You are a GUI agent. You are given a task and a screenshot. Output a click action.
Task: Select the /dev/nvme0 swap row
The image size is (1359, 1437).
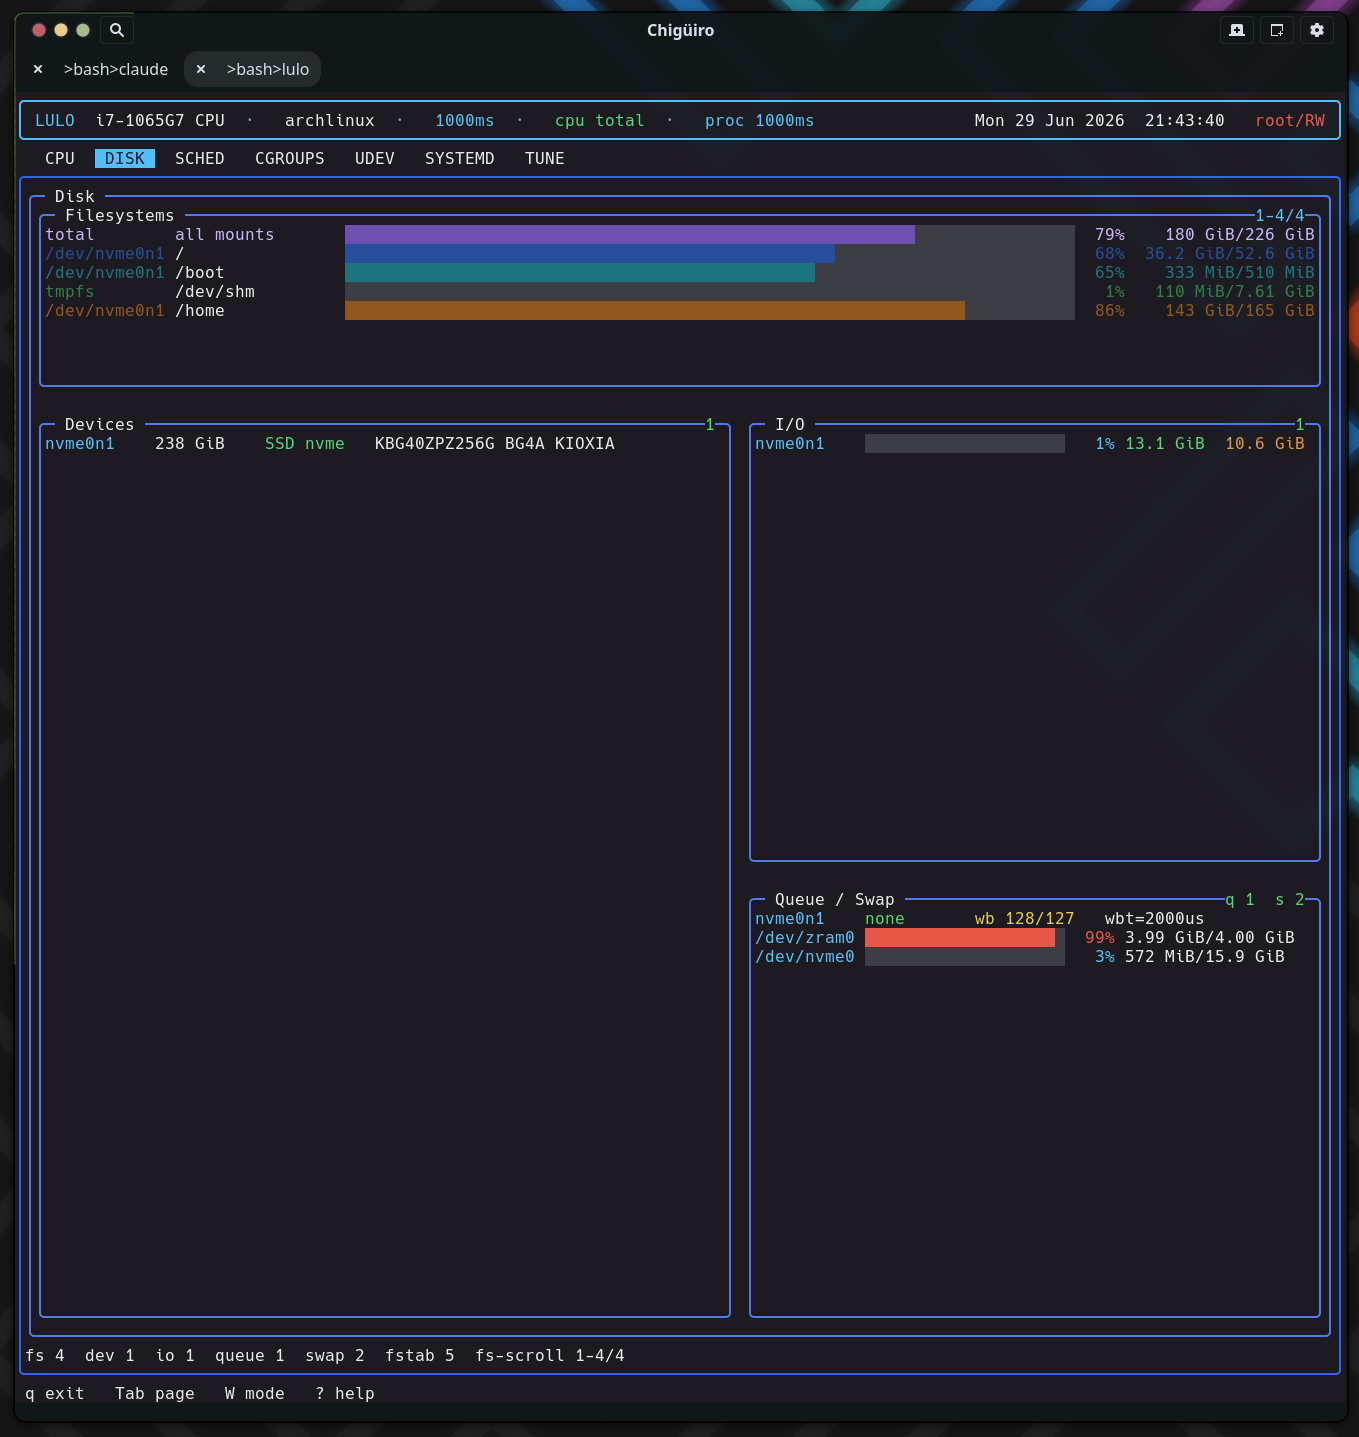point(1020,956)
